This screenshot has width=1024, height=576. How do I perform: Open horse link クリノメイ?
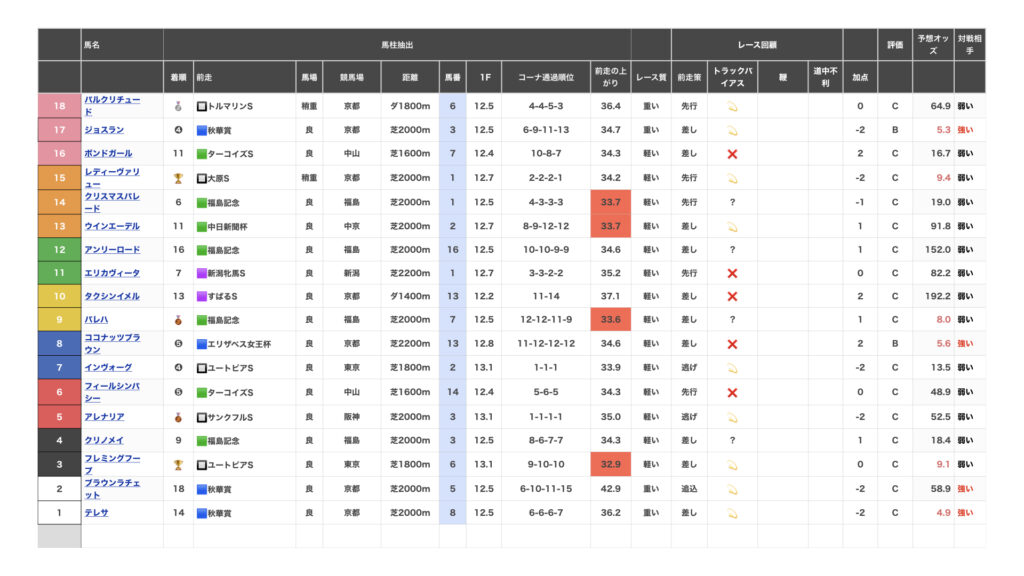pos(102,441)
